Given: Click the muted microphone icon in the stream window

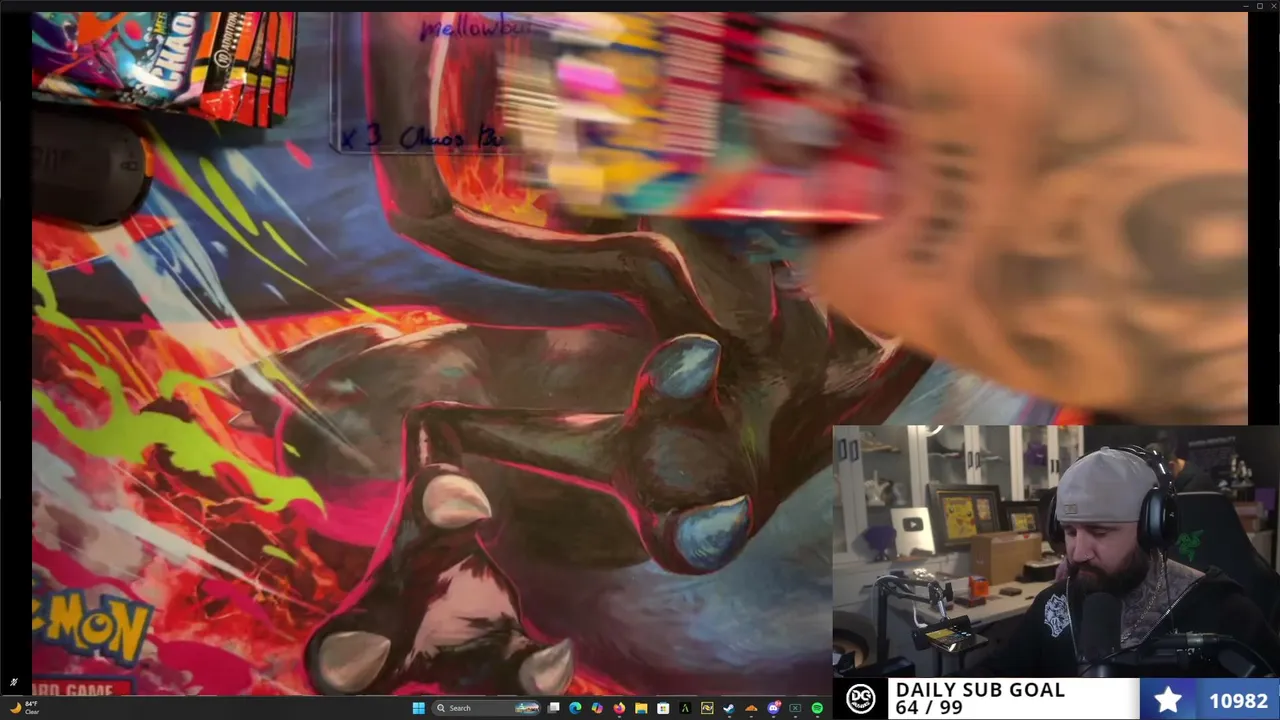Looking at the screenshot, I should tap(13, 683).
